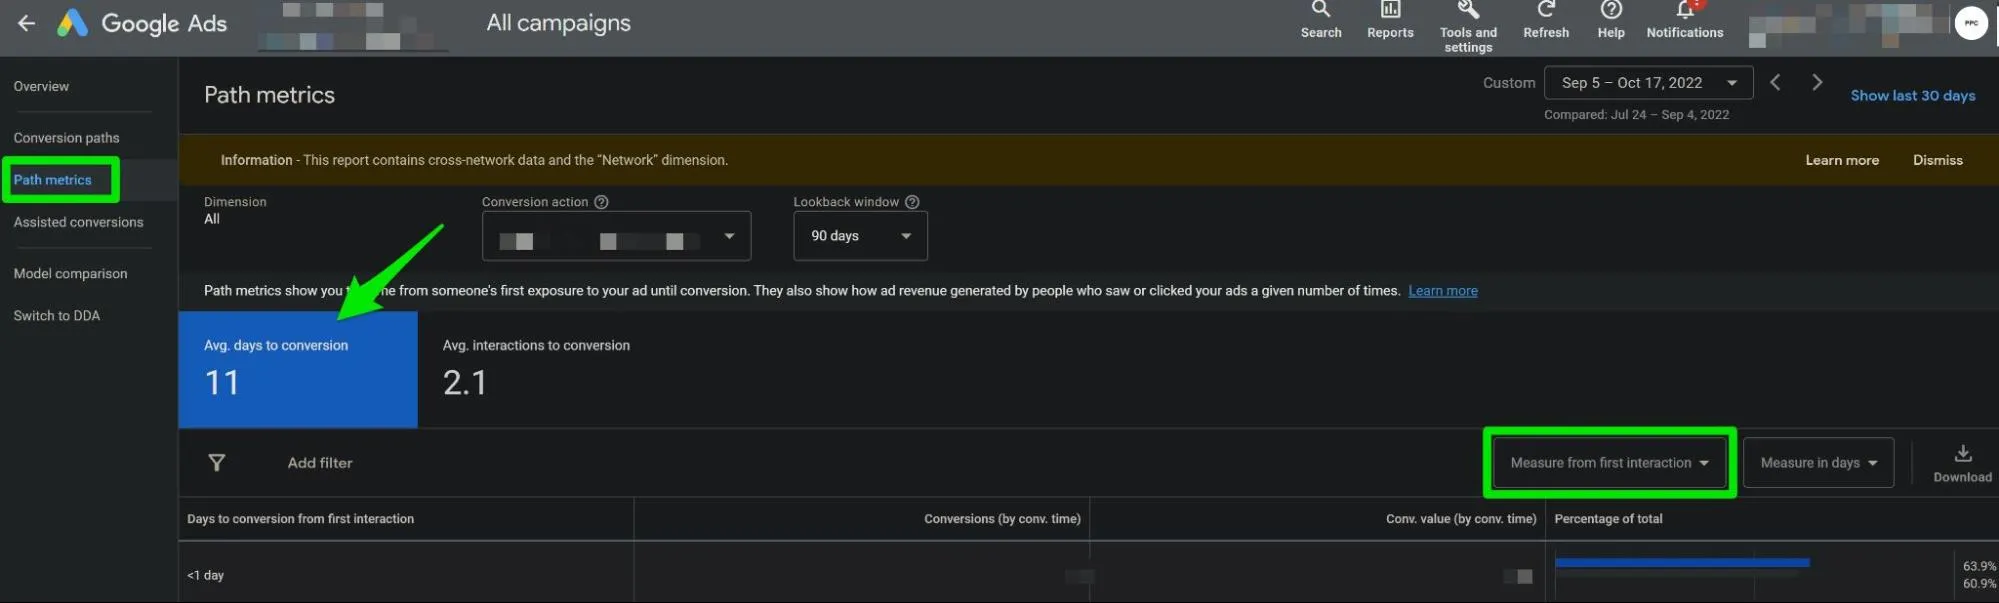Open the Search tool icon

pos(1321,9)
